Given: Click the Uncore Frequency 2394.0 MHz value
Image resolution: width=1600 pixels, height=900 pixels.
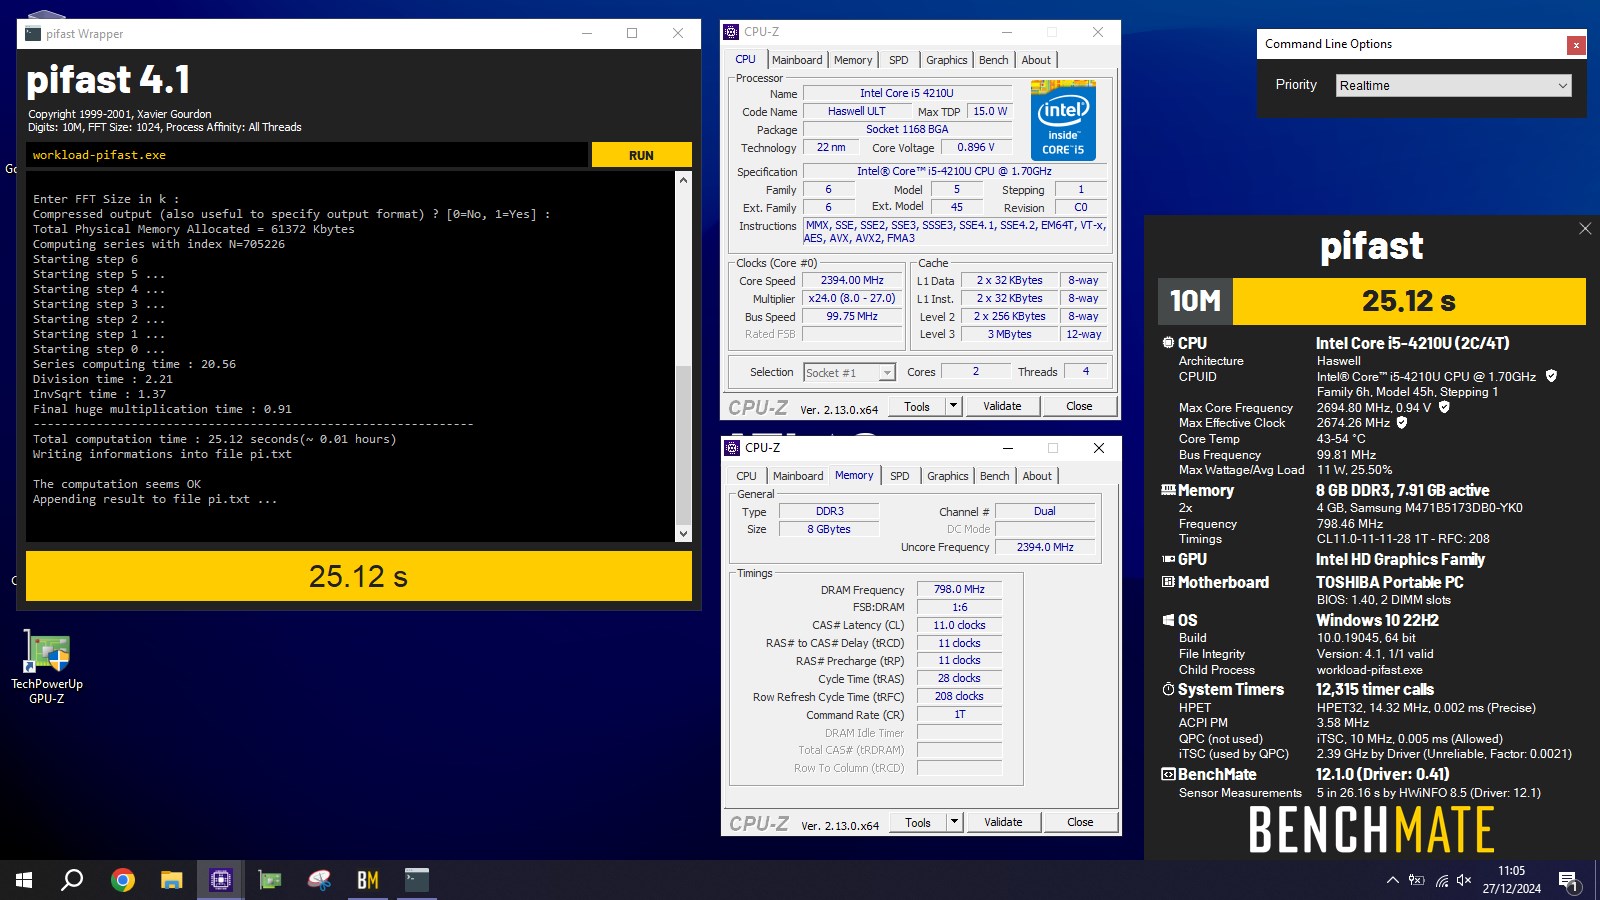Looking at the screenshot, I should point(1044,547).
